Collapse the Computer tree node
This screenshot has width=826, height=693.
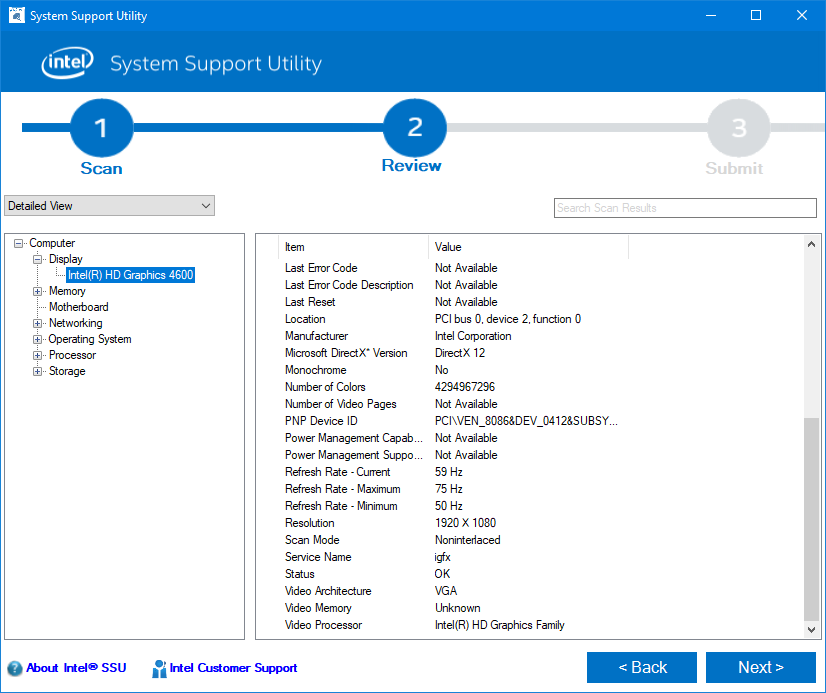pyautogui.click(x=18, y=243)
